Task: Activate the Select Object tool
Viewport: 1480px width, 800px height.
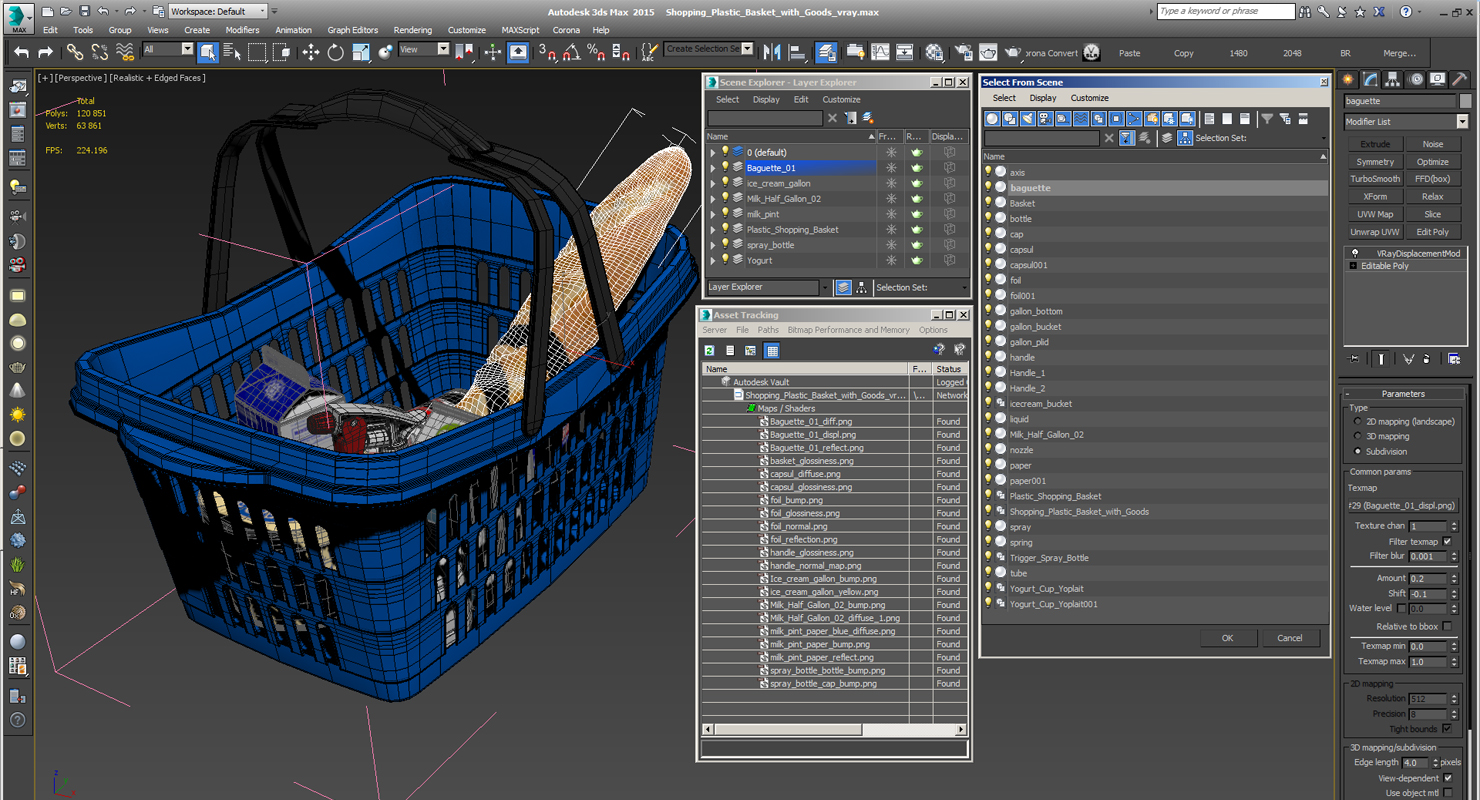Action: [x=208, y=52]
